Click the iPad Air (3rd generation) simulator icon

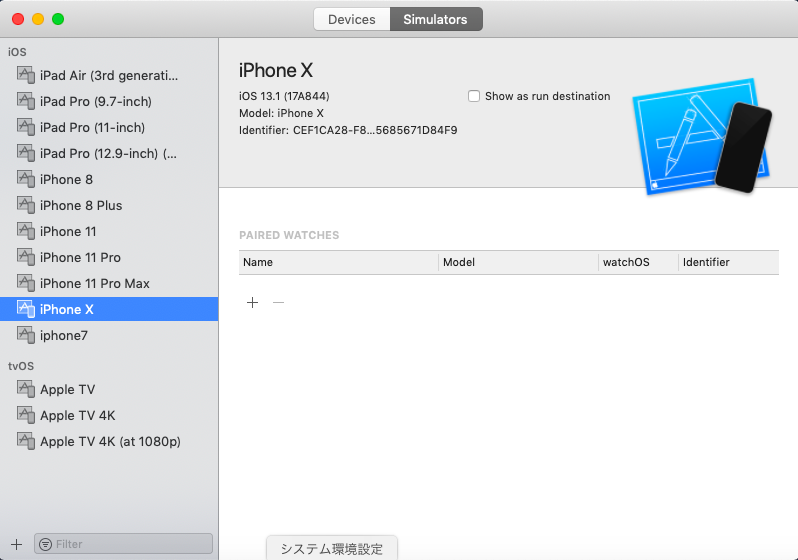point(25,75)
